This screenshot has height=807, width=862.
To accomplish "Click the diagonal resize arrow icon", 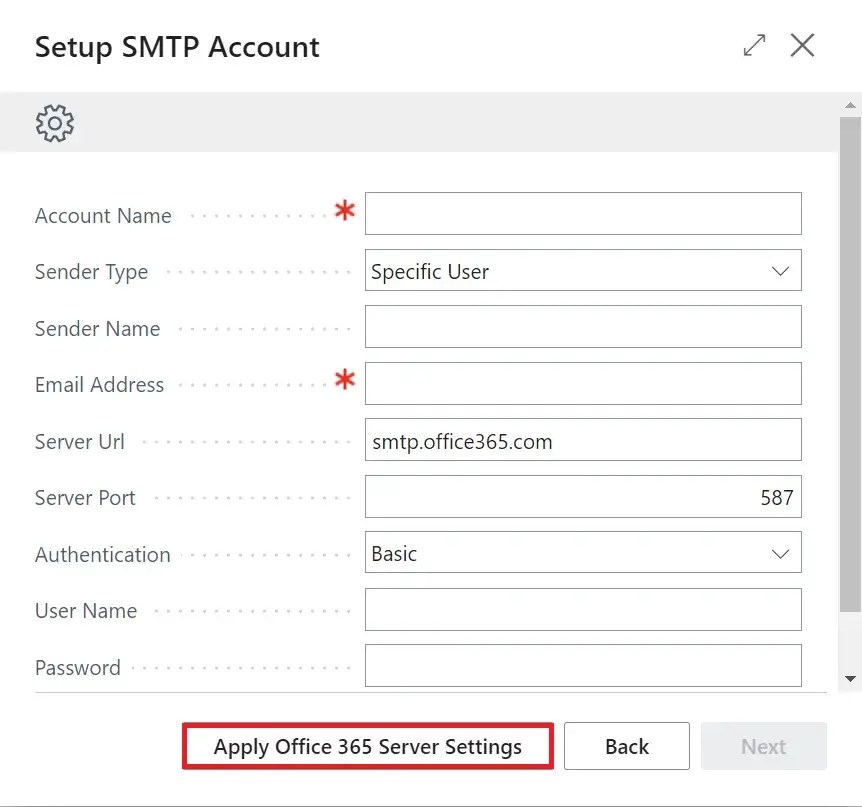I will click(x=754, y=45).
